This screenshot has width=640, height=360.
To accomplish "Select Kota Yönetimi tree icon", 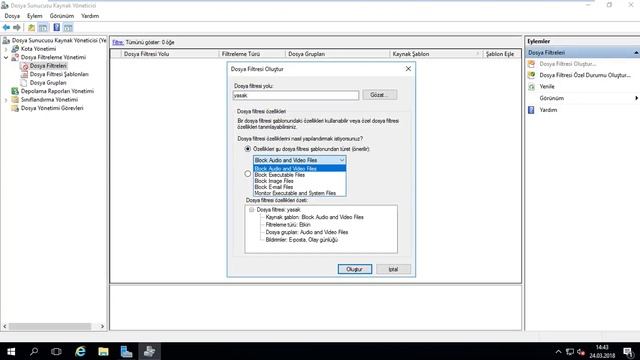I will 15,49.
